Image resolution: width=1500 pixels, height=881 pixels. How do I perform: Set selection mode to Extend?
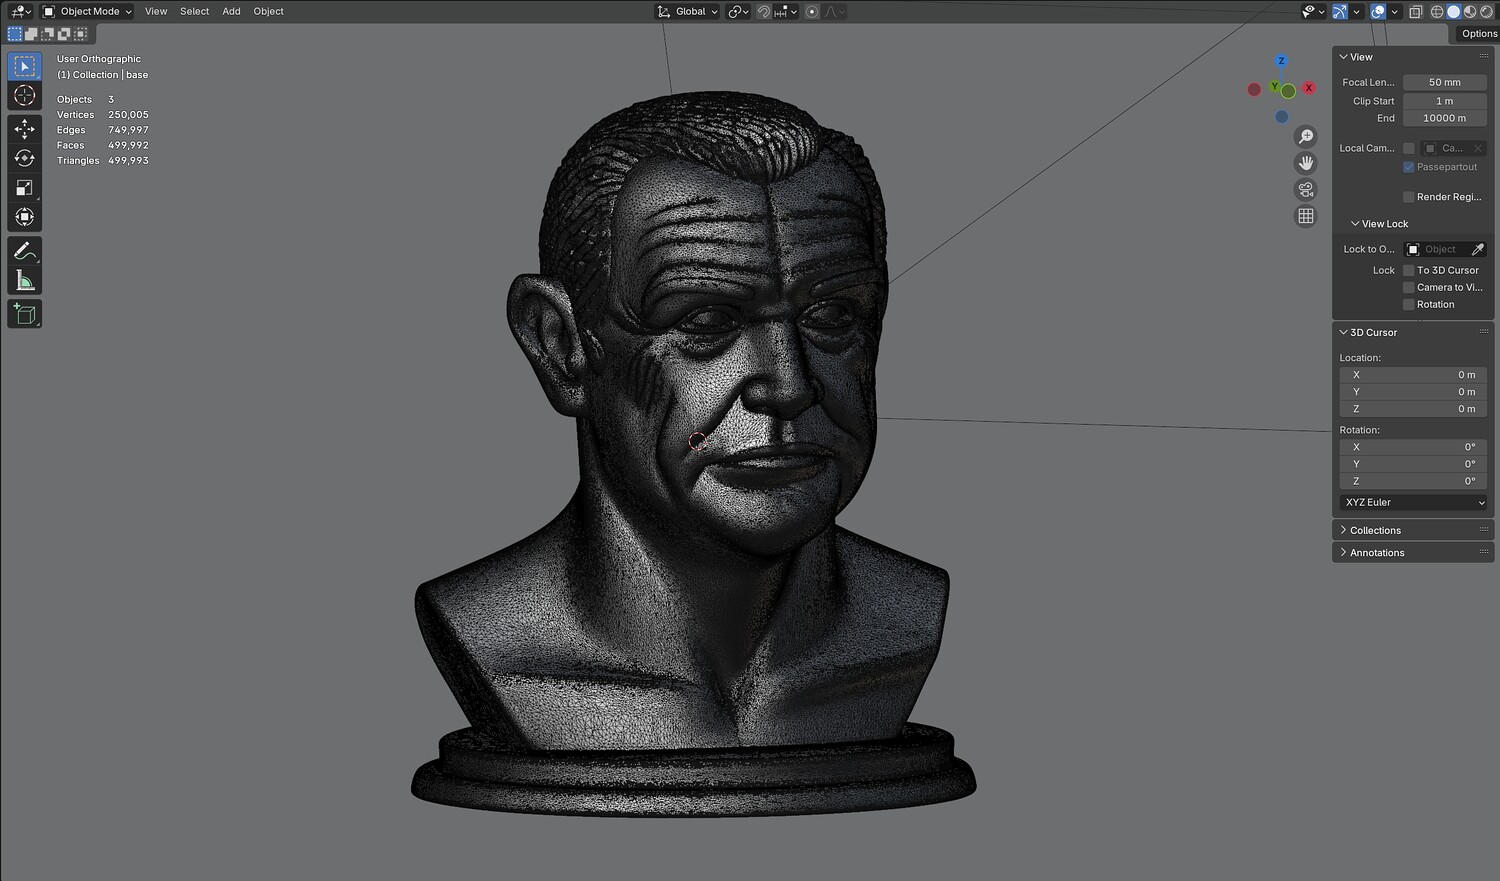pyautogui.click(x=31, y=34)
